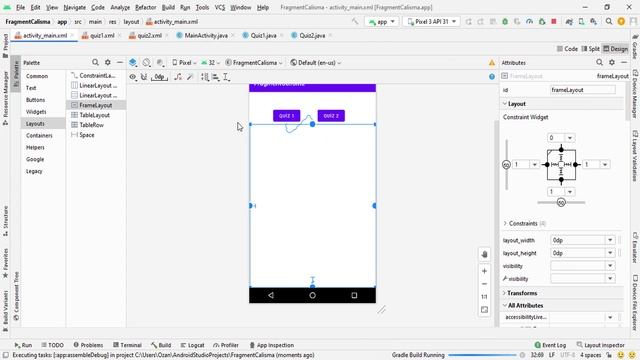Toggle view options eye icon
This screenshot has height=360, width=640.
point(133,77)
